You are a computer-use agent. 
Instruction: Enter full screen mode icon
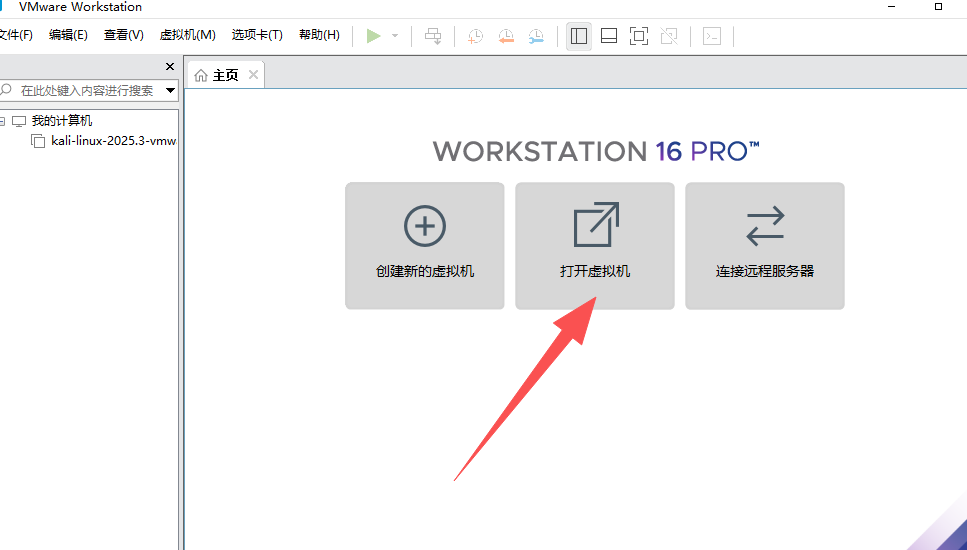[x=639, y=36]
